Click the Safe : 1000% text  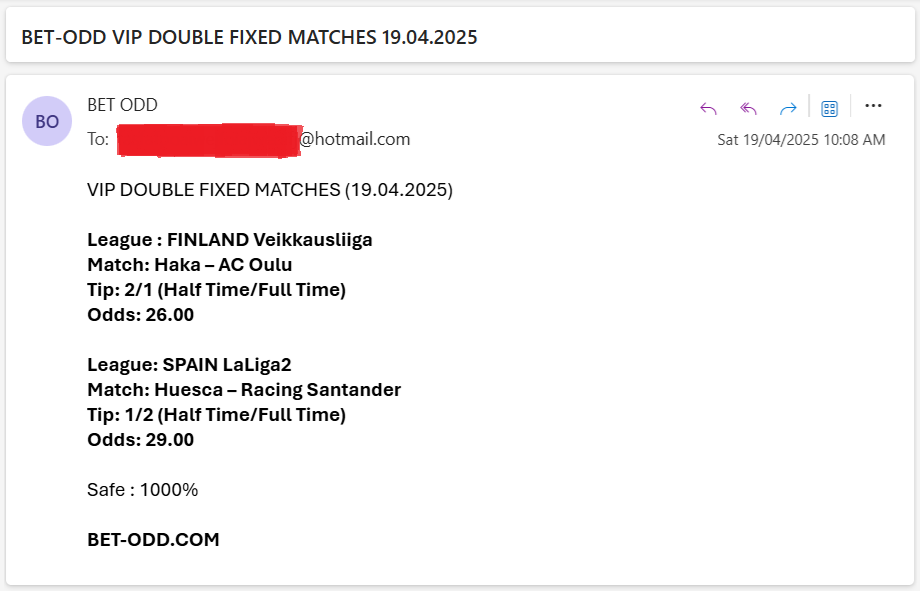click(x=142, y=490)
